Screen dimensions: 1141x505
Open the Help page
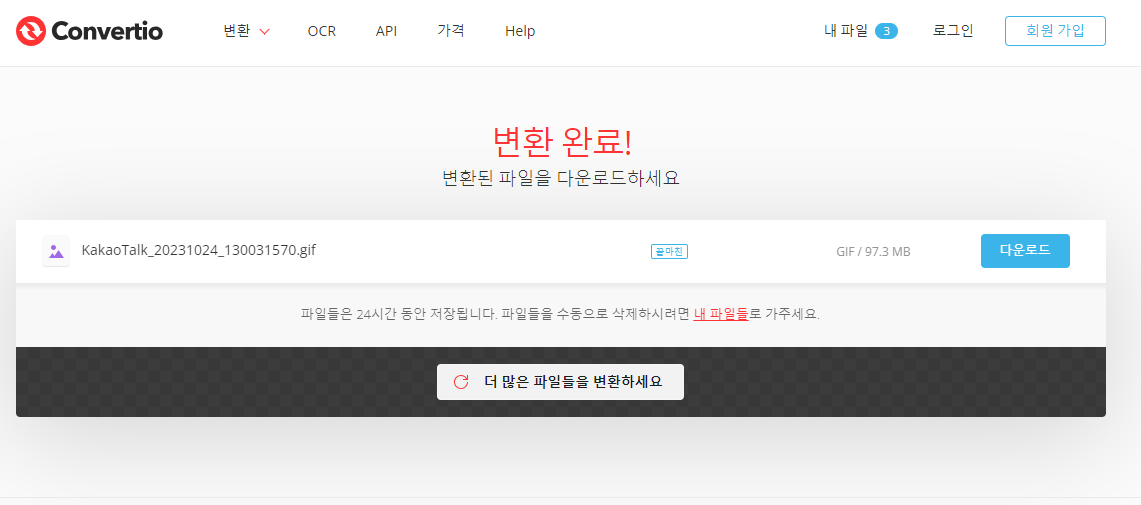[x=520, y=31]
